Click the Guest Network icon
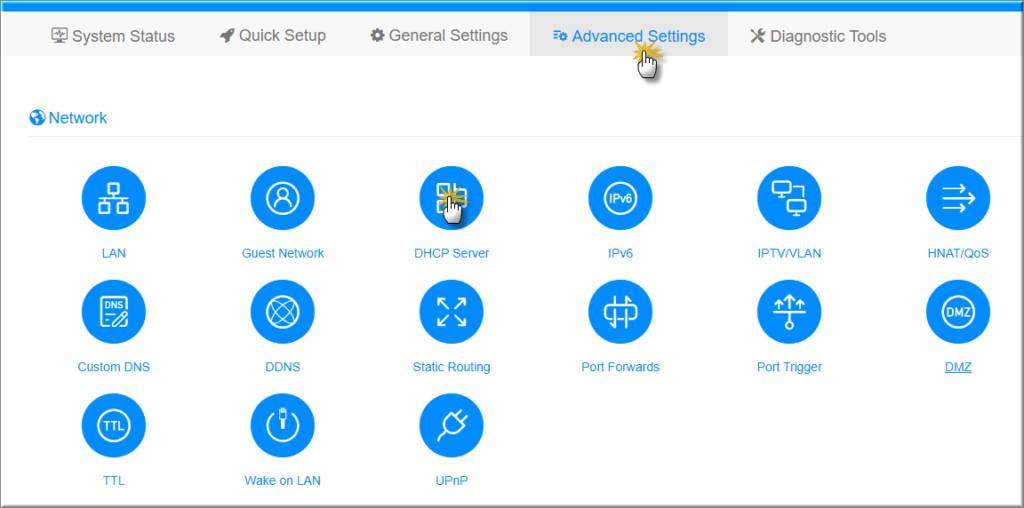Viewport: 1024px width, 508px height. [x=282, y=198]
